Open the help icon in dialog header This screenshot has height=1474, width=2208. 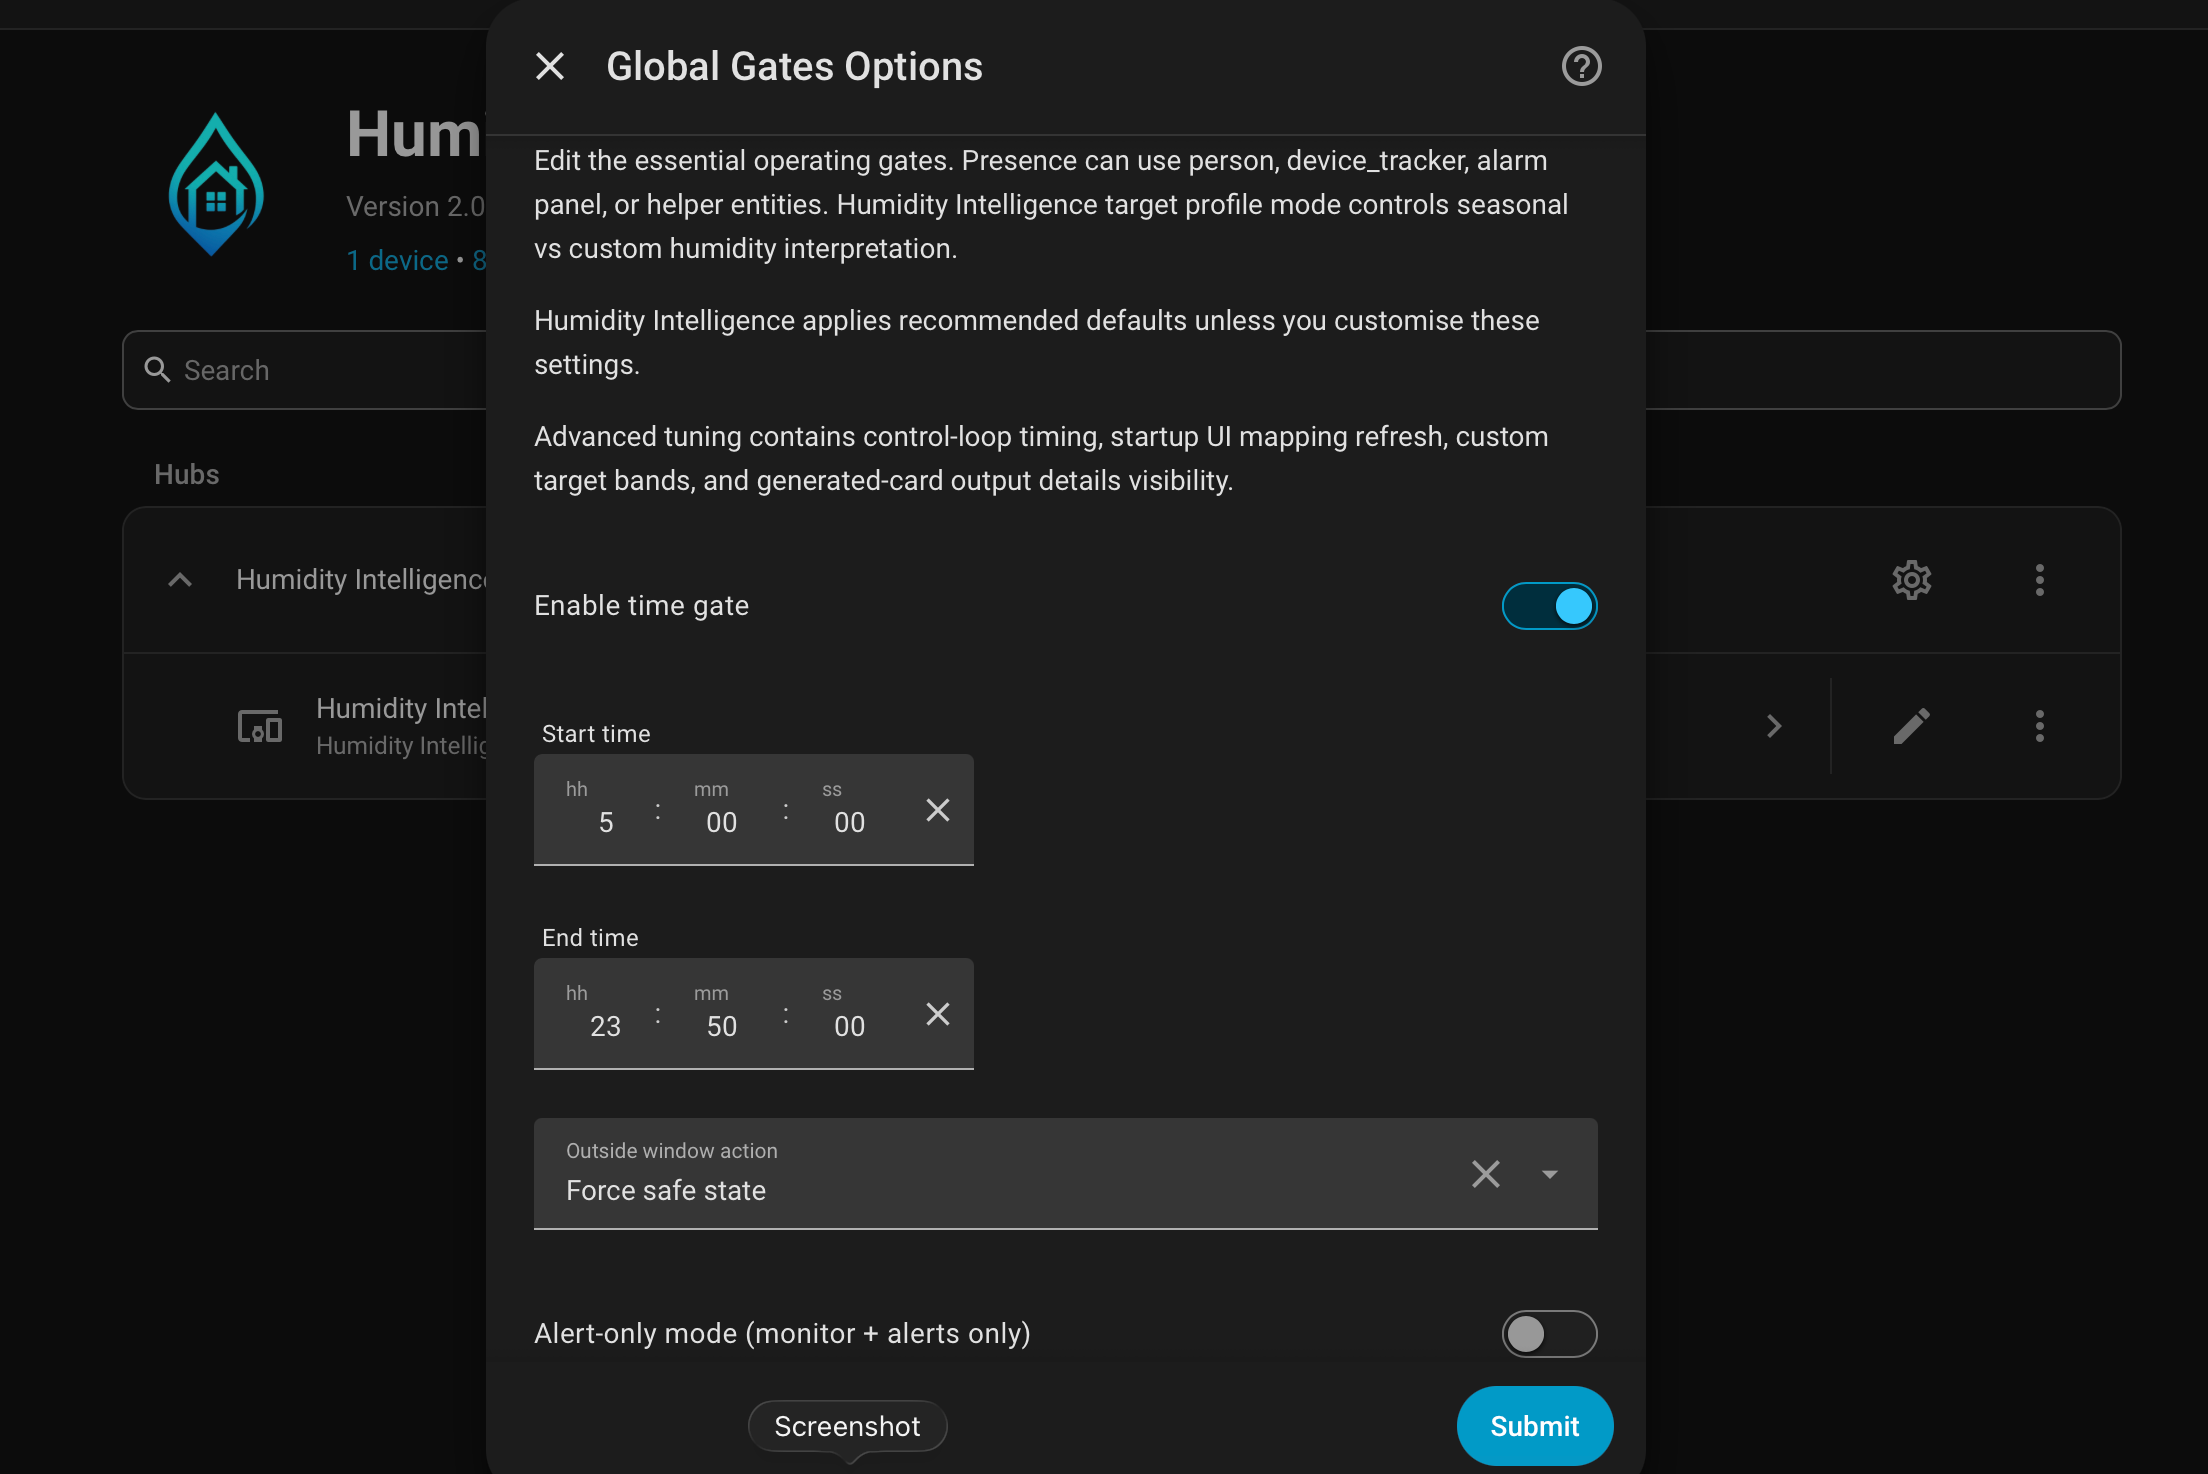(1581, 67)
